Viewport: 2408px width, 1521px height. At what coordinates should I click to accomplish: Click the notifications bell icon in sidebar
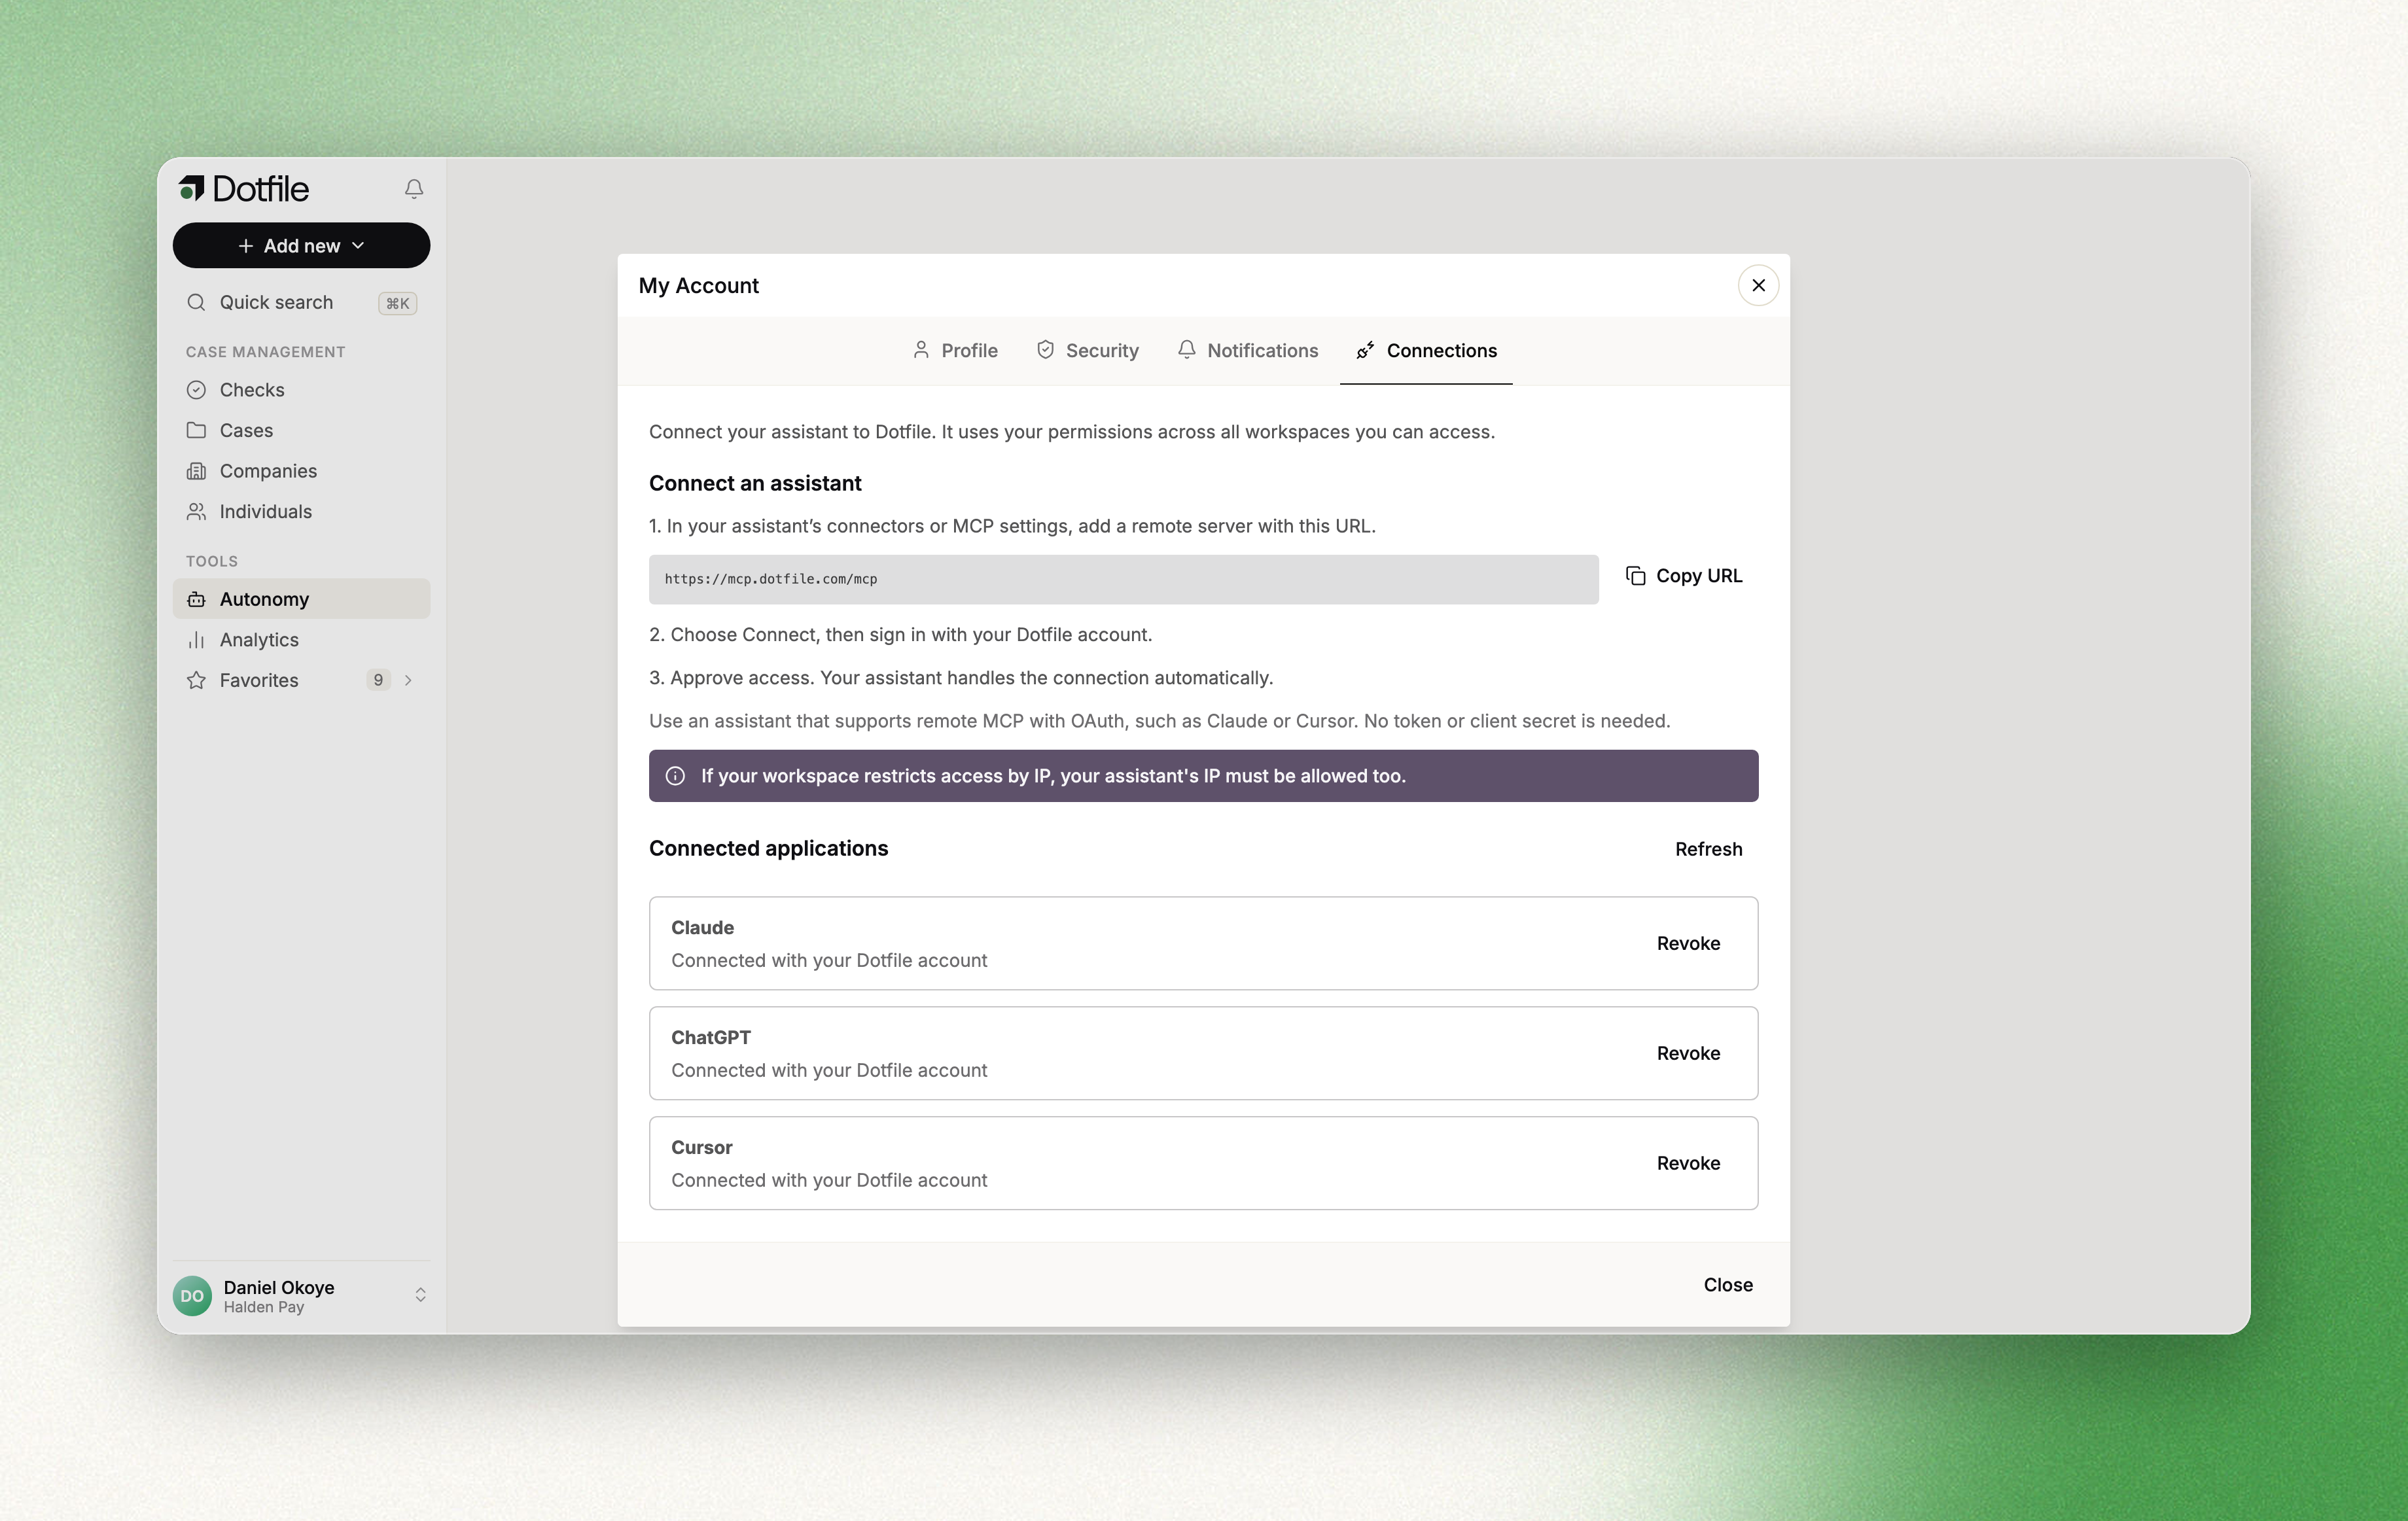pos(414,189)
